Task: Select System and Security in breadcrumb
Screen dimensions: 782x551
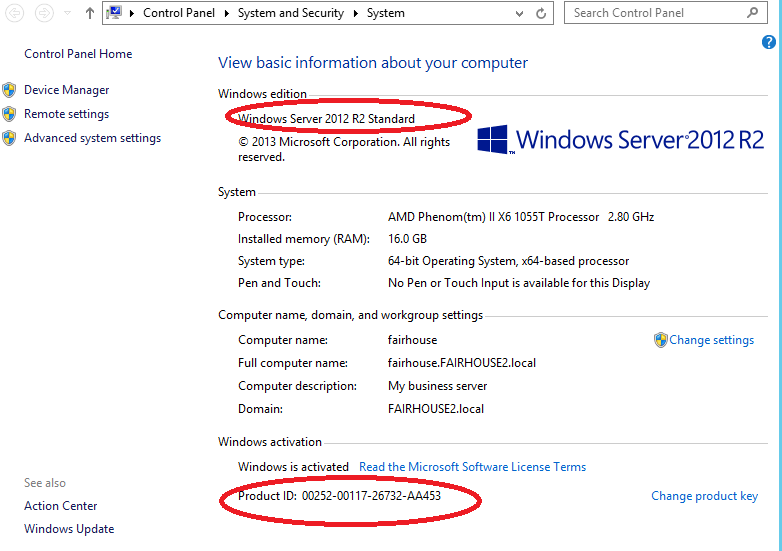Action: coord(291,13)
